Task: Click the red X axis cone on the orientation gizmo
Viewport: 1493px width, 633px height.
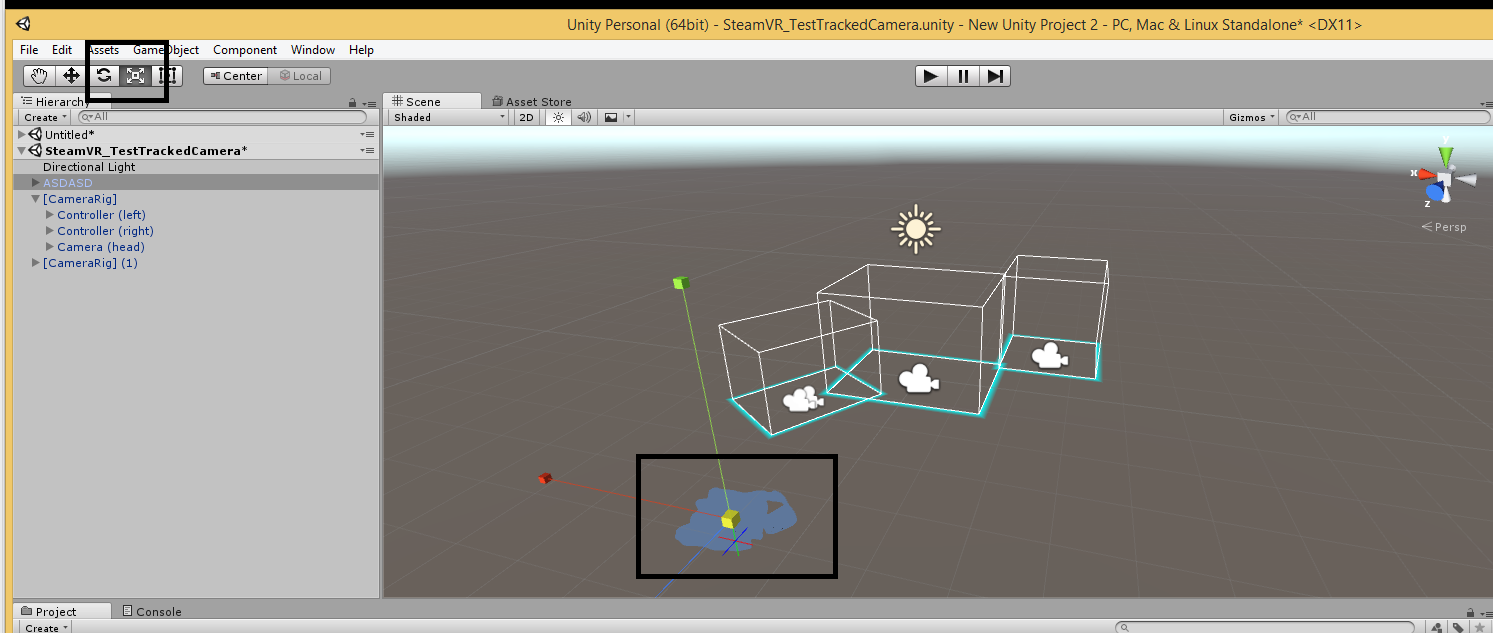Action: 1426,174
